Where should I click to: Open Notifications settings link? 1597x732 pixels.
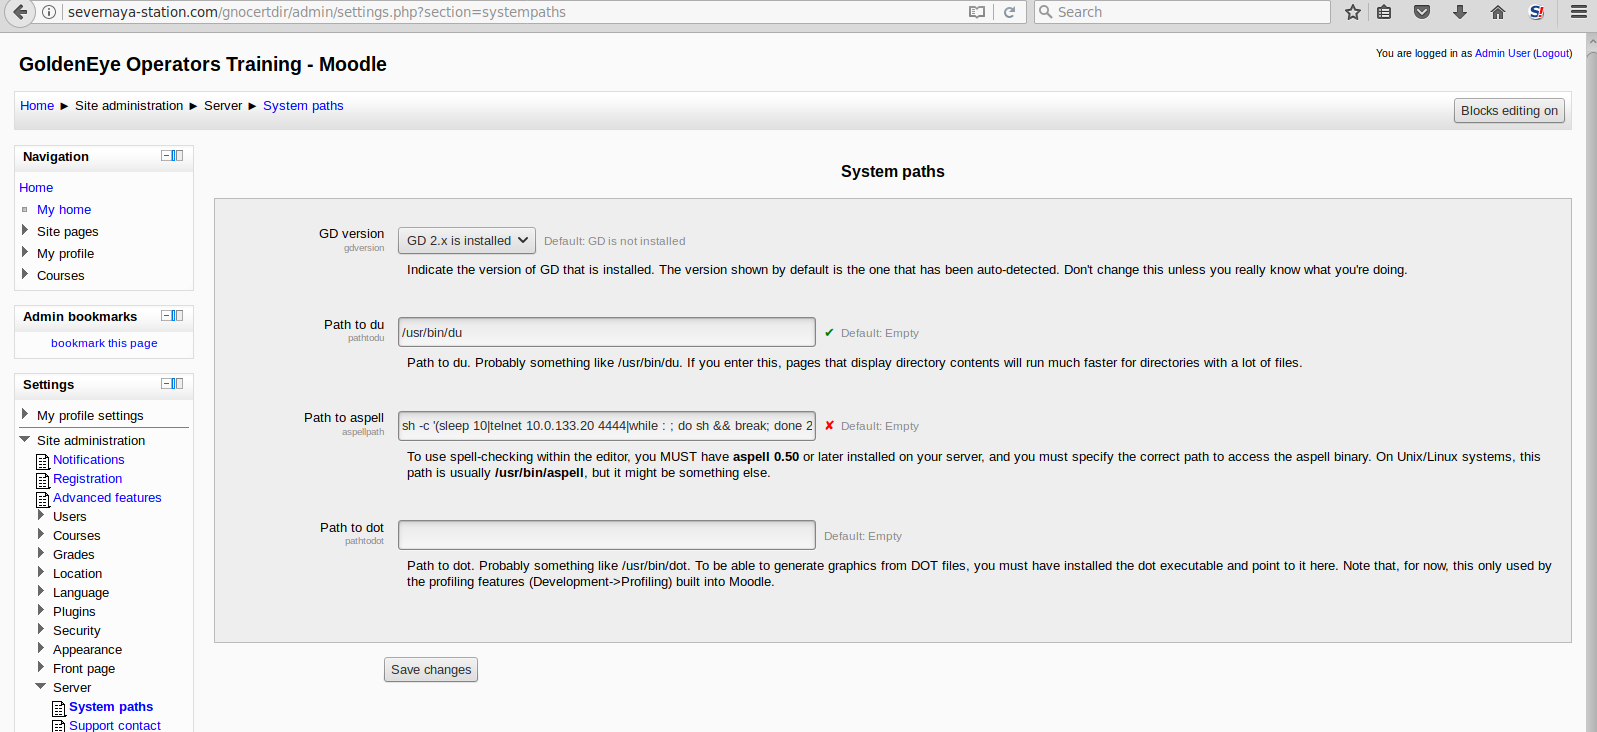tap(89, 460)
